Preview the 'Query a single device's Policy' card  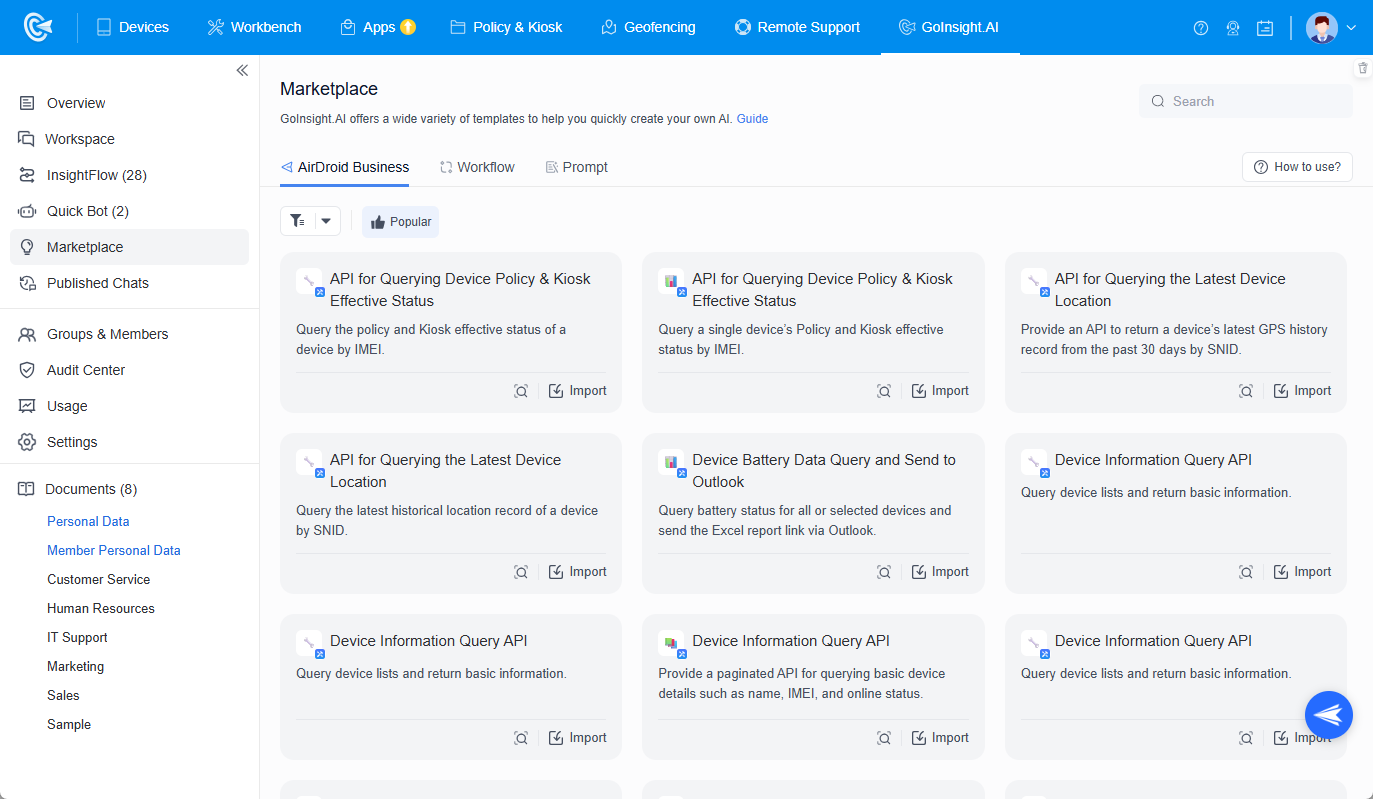pyautogui.click(x=884, y=391)
